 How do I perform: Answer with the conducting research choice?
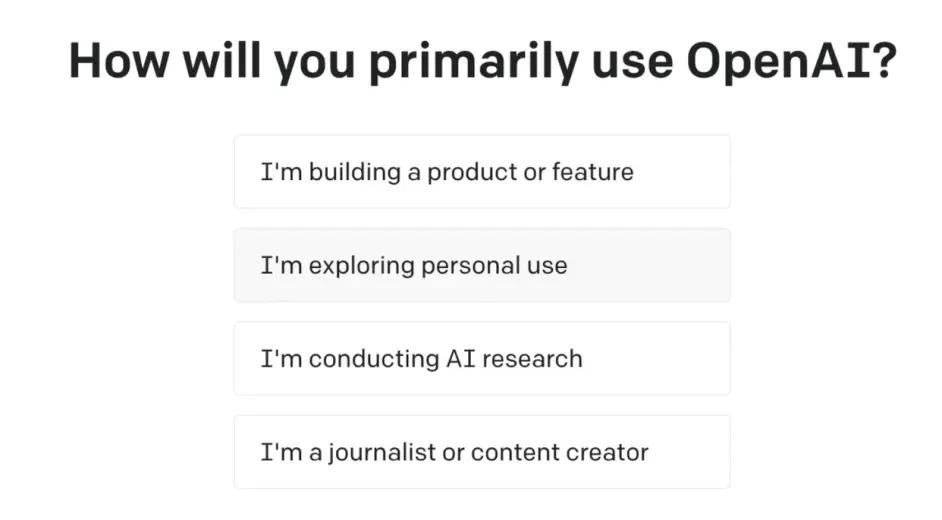(481, 359)
